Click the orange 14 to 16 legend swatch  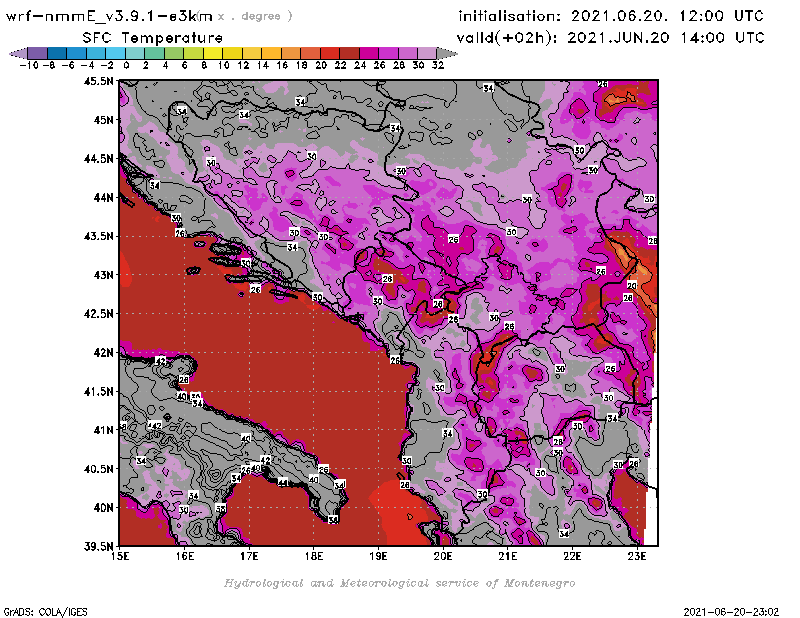(271, 53)
